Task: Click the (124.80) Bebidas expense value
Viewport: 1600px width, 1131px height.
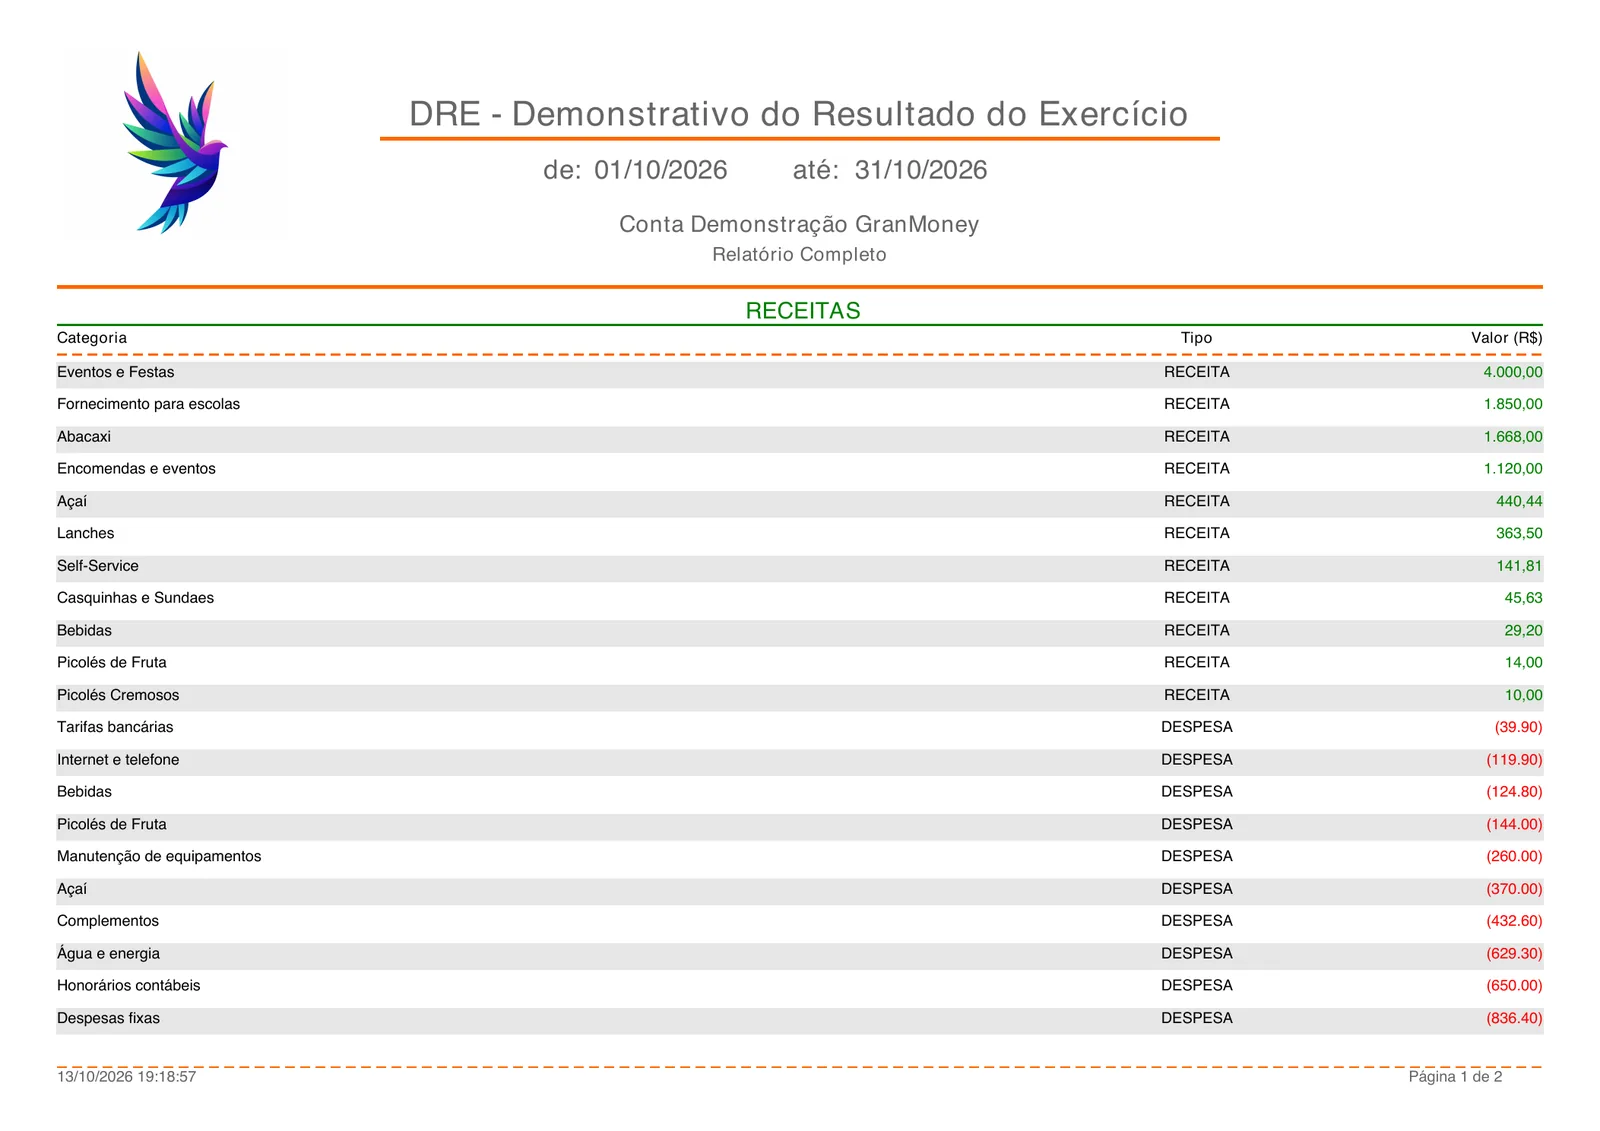Action: 1514,792
